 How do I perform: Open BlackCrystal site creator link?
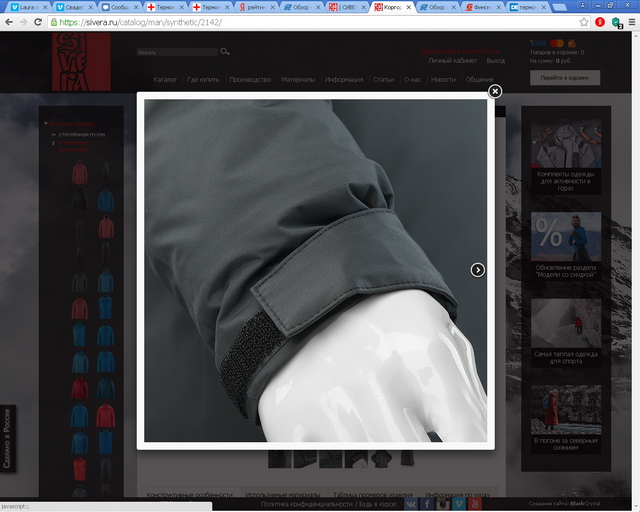click(x=585, y=504)
